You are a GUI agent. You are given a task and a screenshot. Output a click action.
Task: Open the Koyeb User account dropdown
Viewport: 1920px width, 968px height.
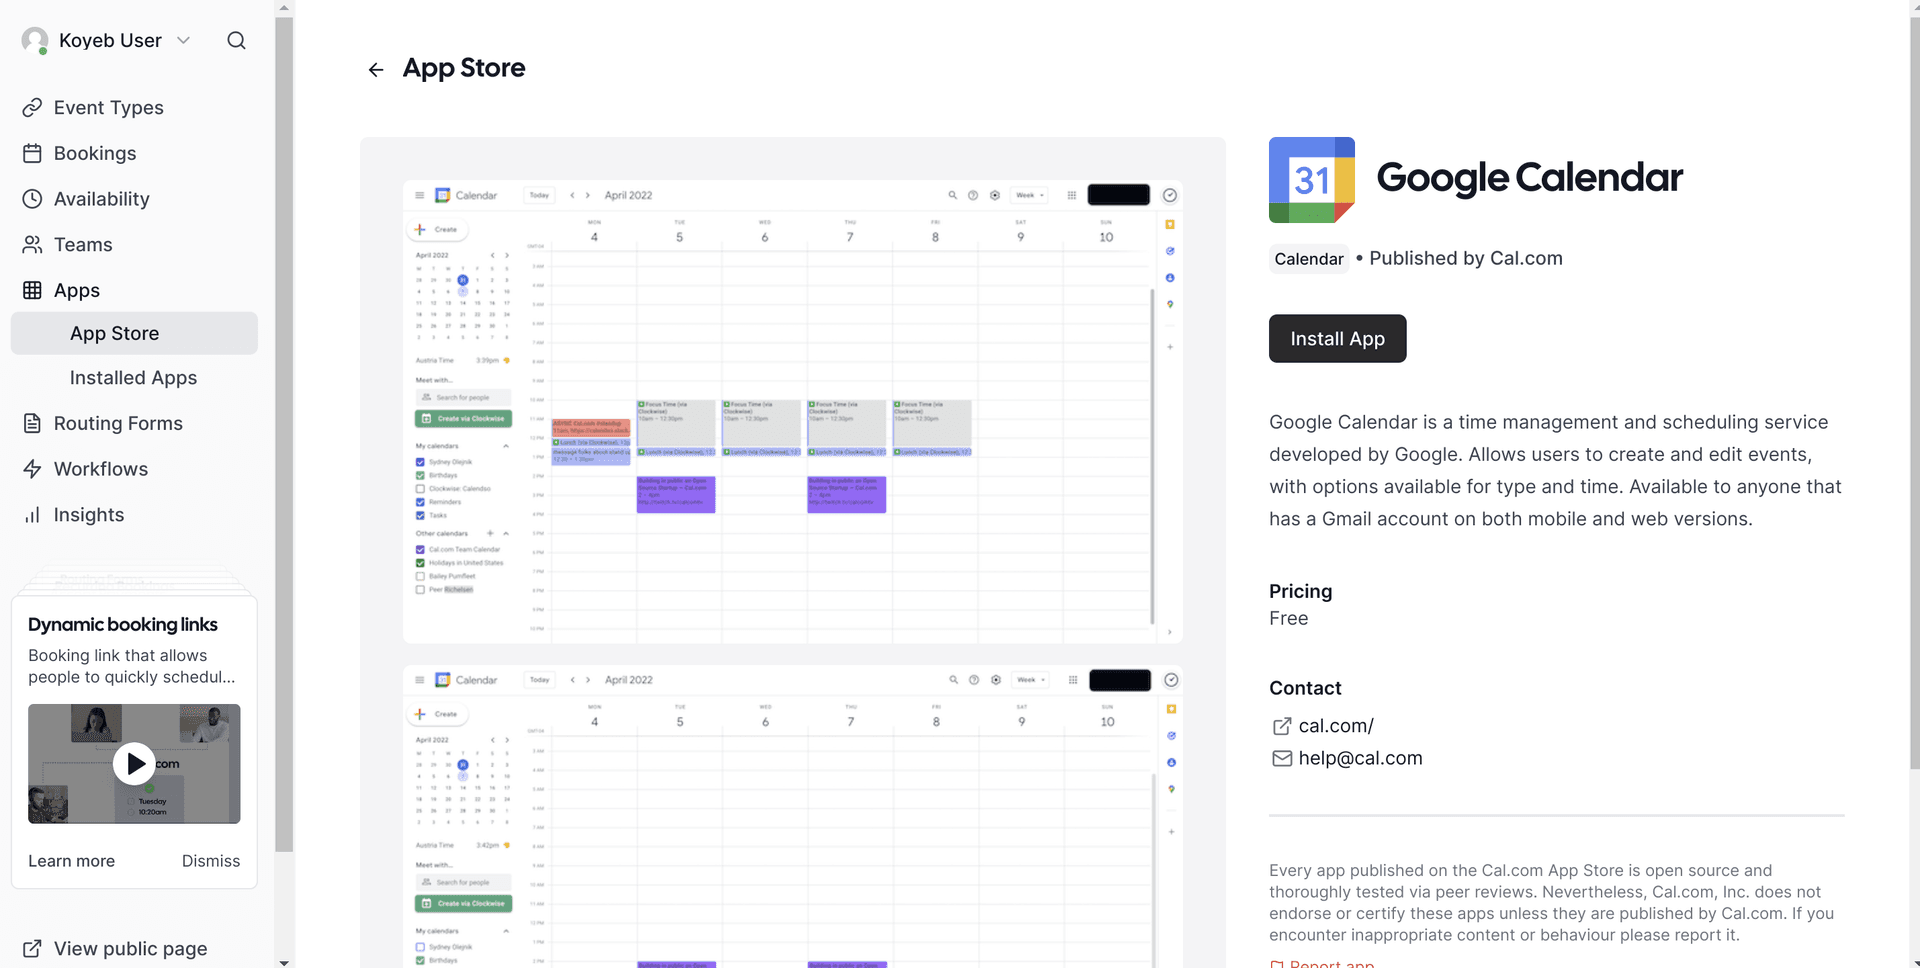click(106, 40)
